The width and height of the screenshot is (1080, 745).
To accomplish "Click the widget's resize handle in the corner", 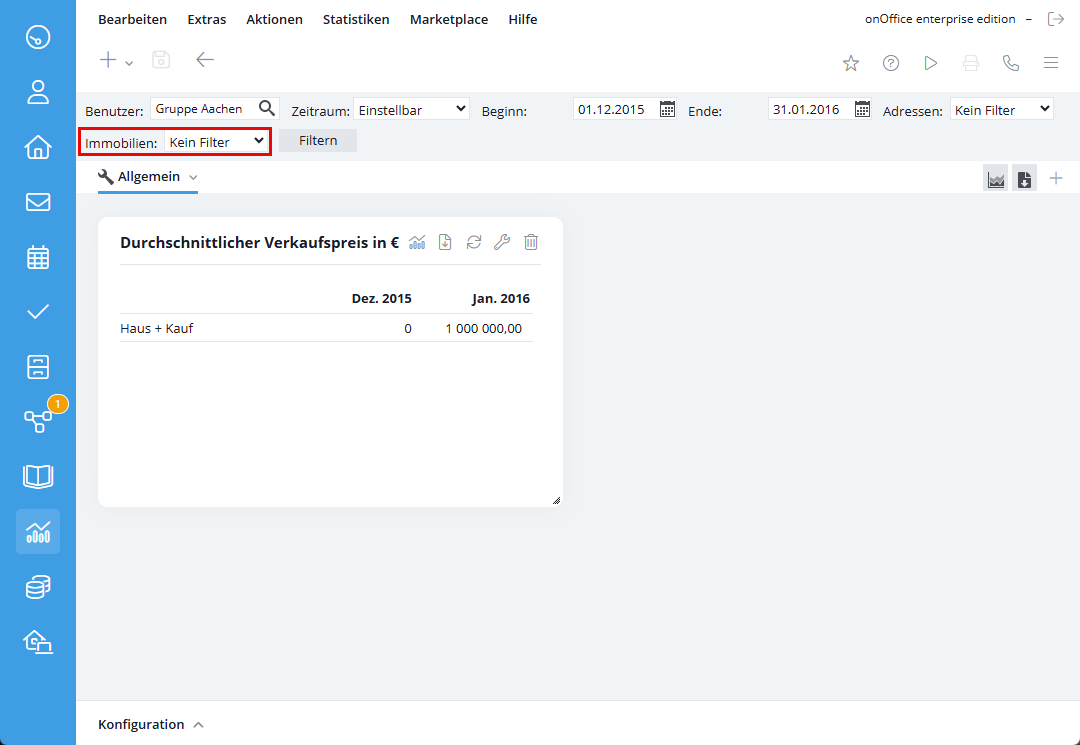I will coord(556,500).
